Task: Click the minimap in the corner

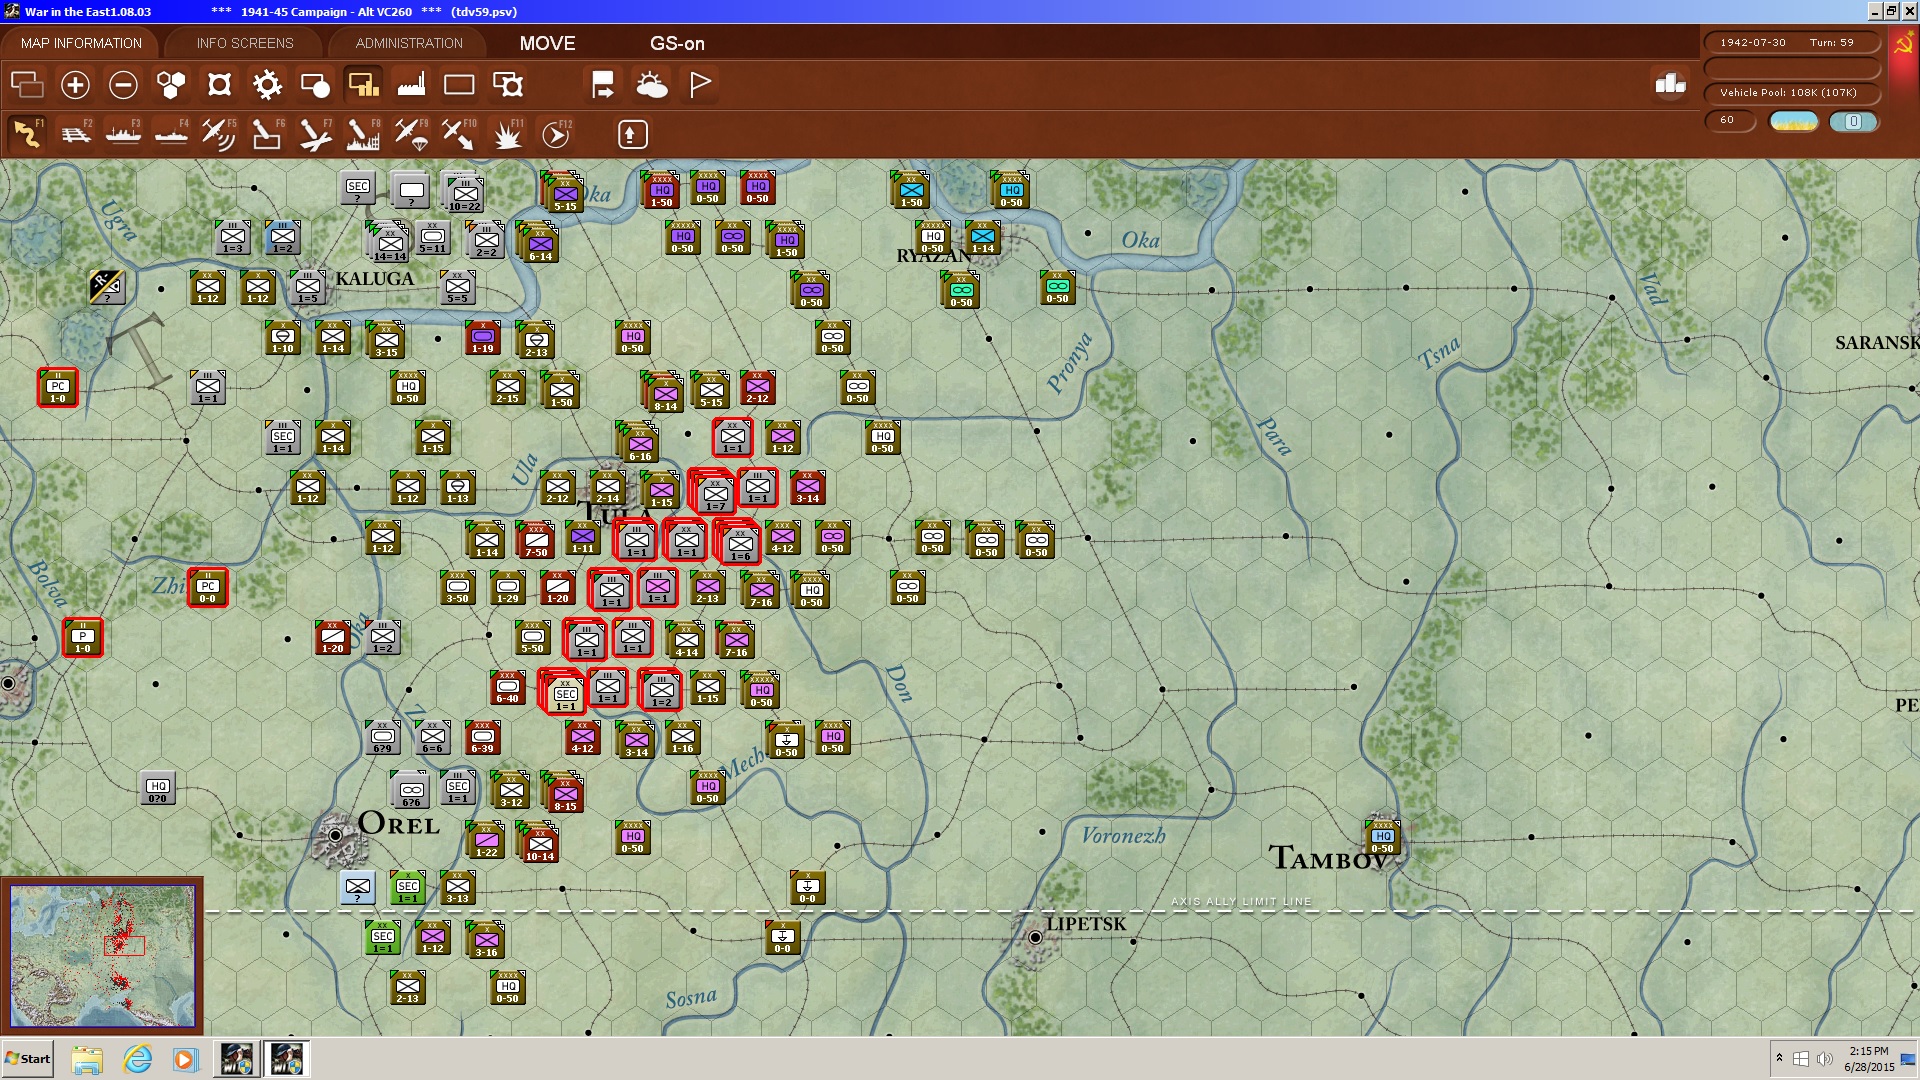Action: (x=102, y=956)
